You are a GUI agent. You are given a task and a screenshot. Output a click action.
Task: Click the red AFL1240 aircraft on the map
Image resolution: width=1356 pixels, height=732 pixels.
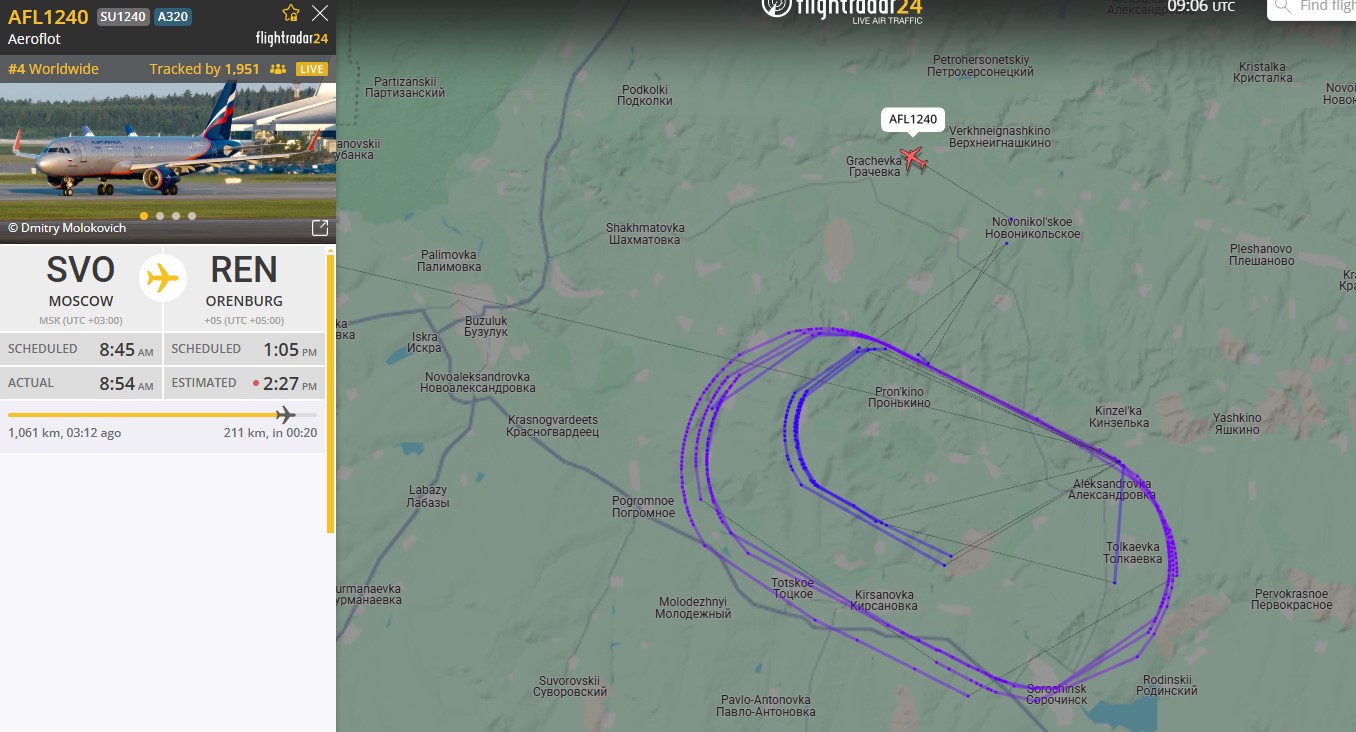(912, 159)
